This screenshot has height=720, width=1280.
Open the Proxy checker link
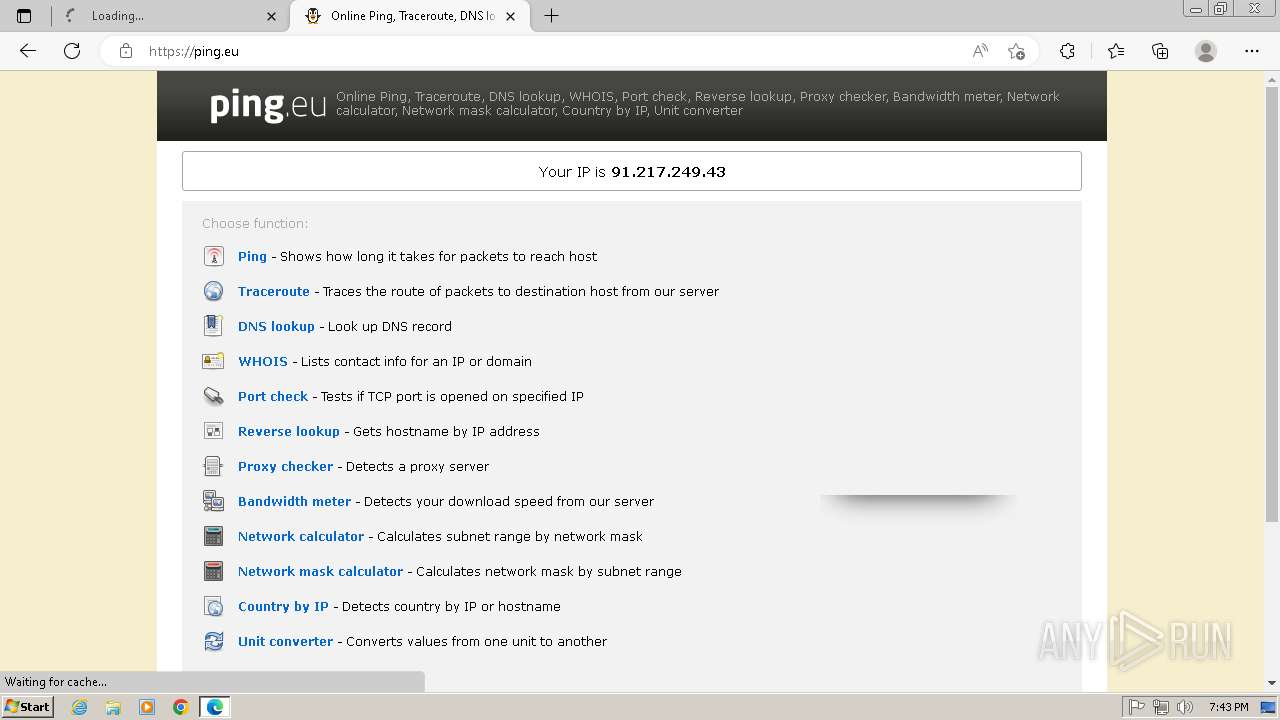tap(285, 466)
